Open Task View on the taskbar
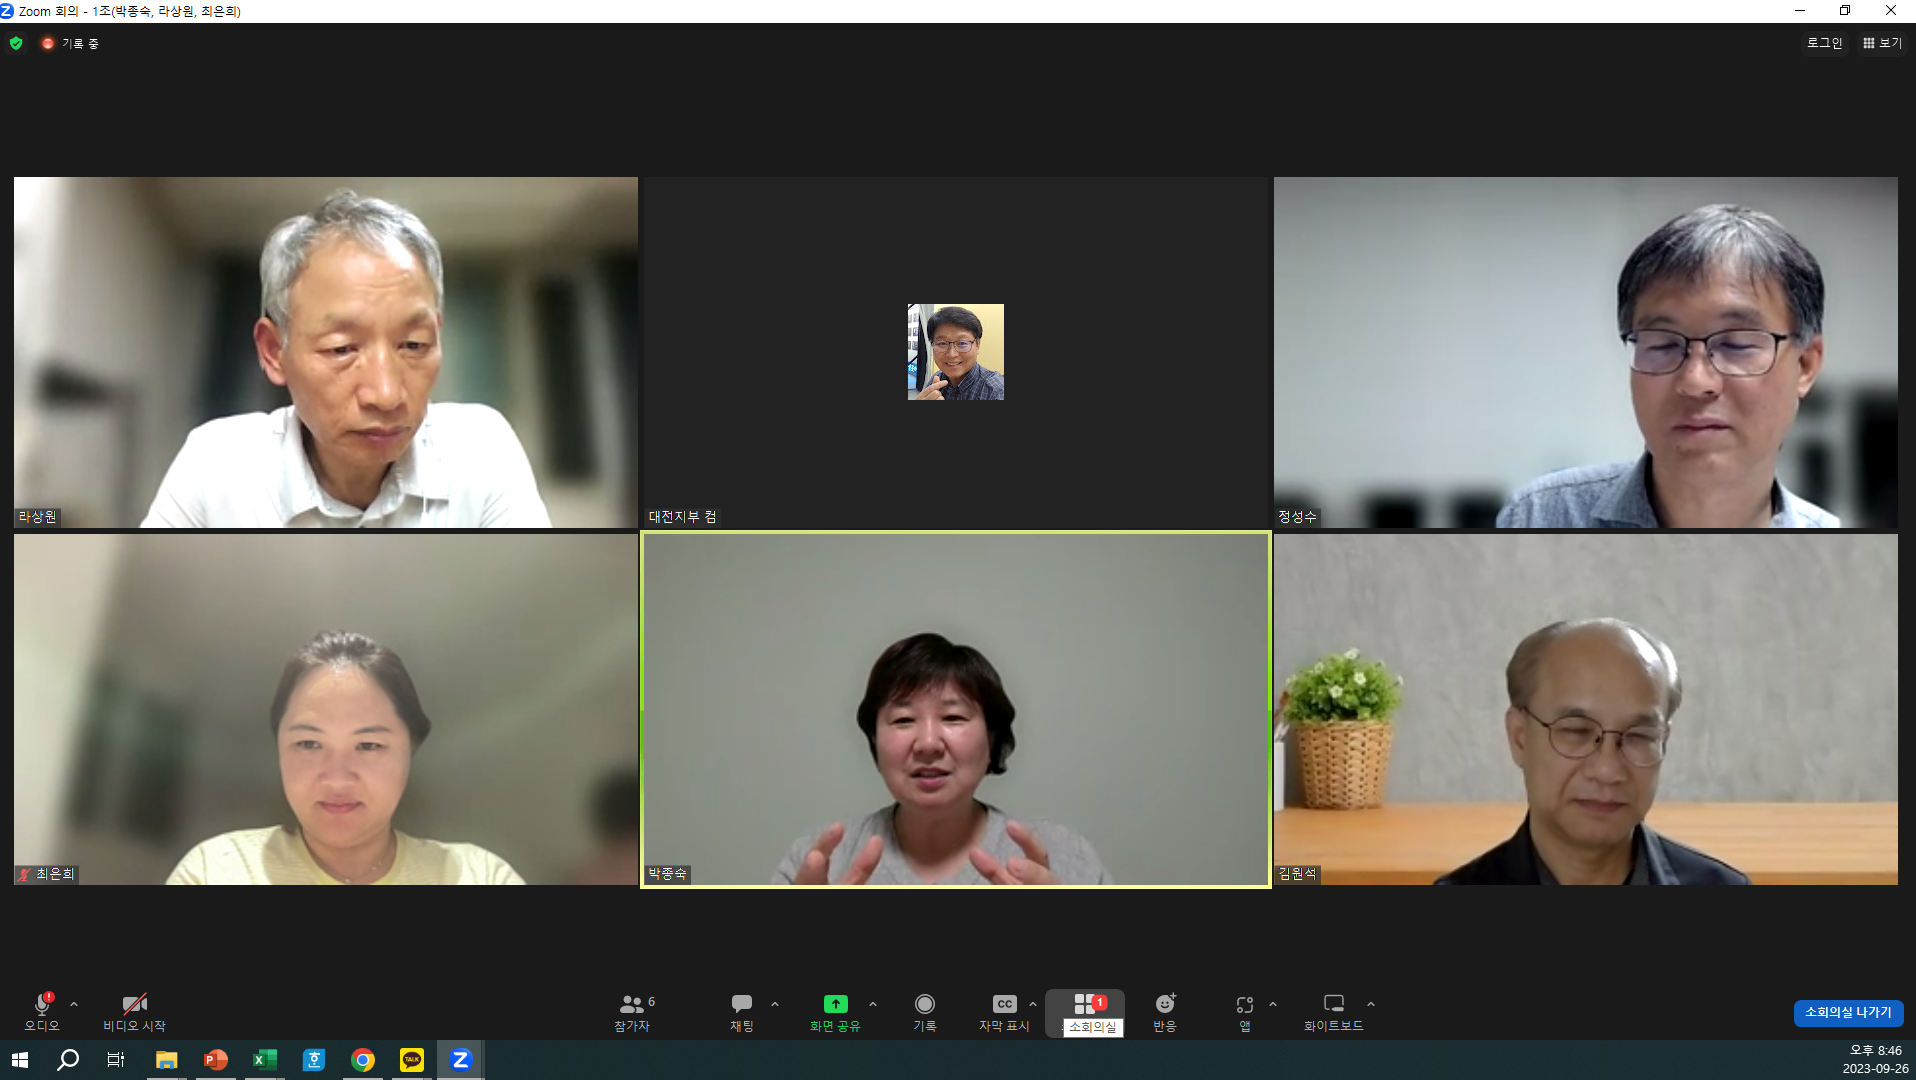The width and height of the screenshot is (1916, 1080). click(116, 1060)
